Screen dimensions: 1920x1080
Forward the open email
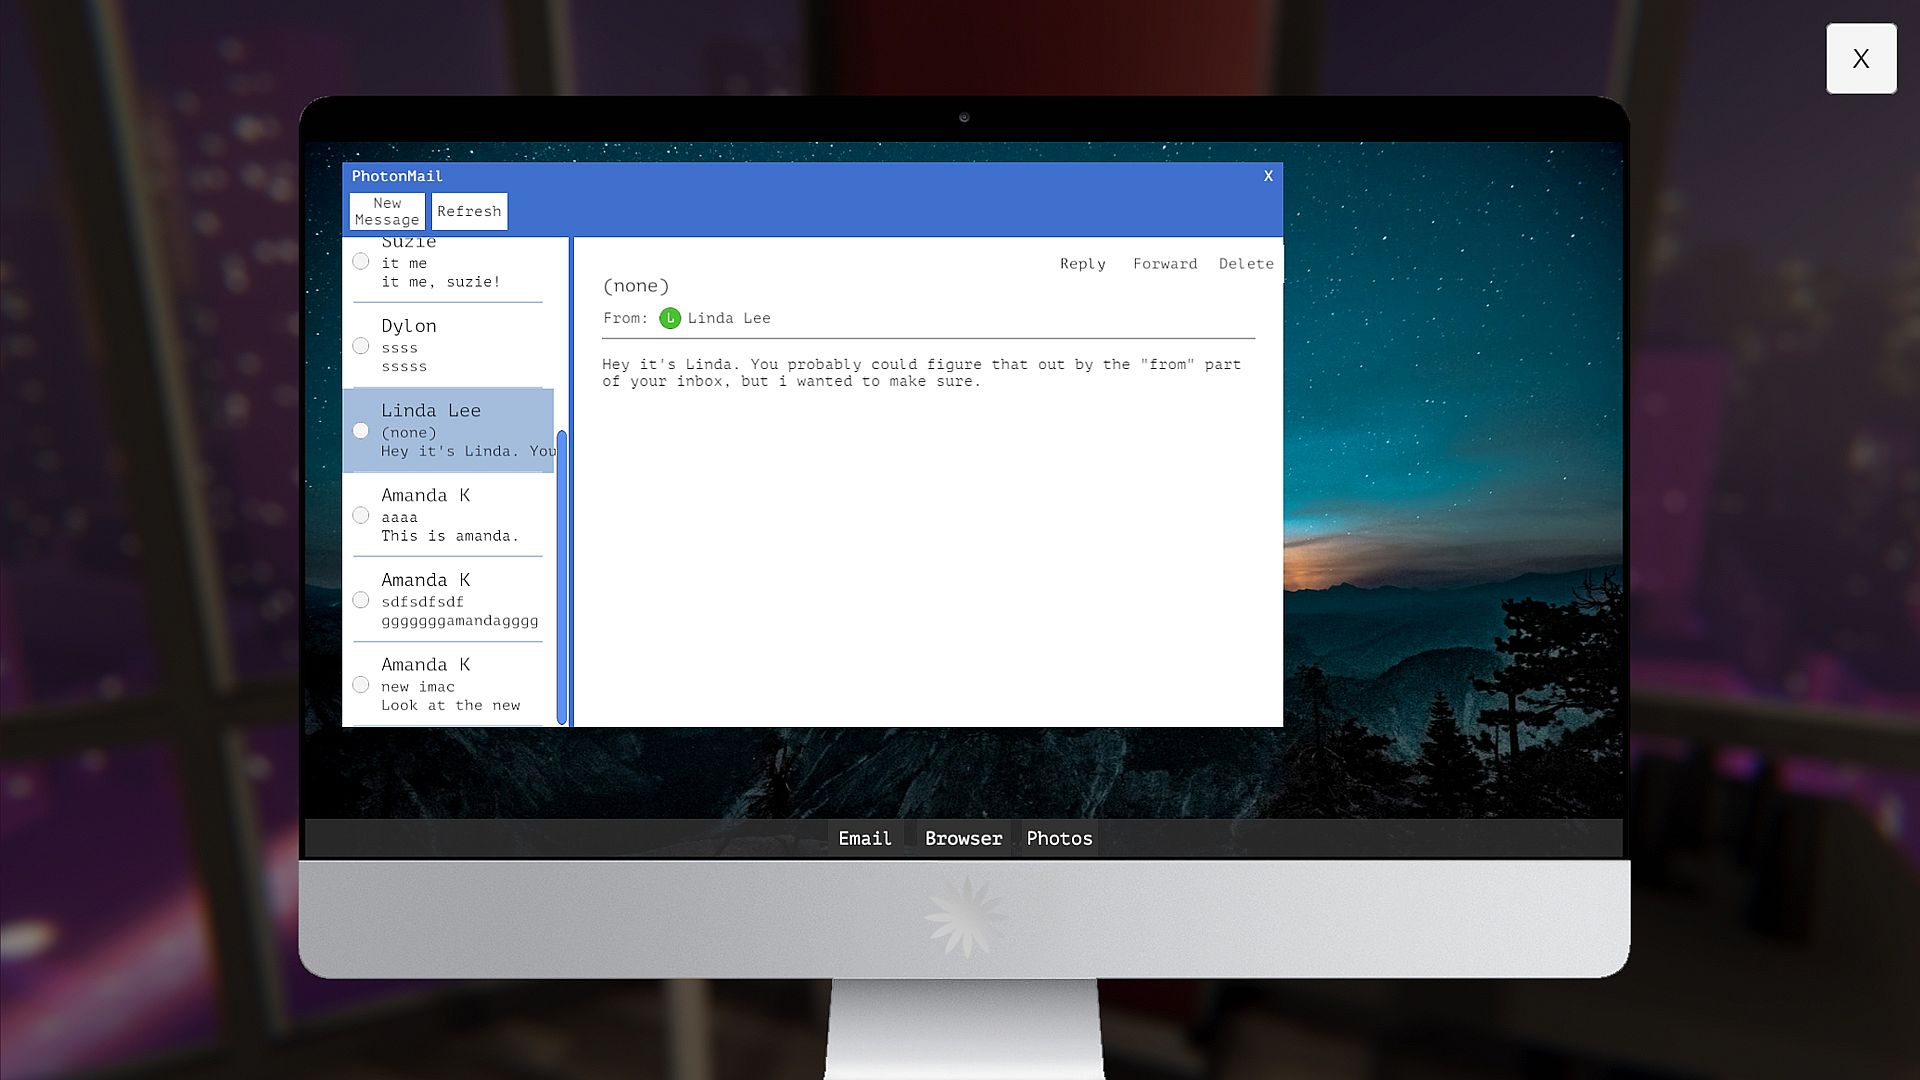[1164, 264]
